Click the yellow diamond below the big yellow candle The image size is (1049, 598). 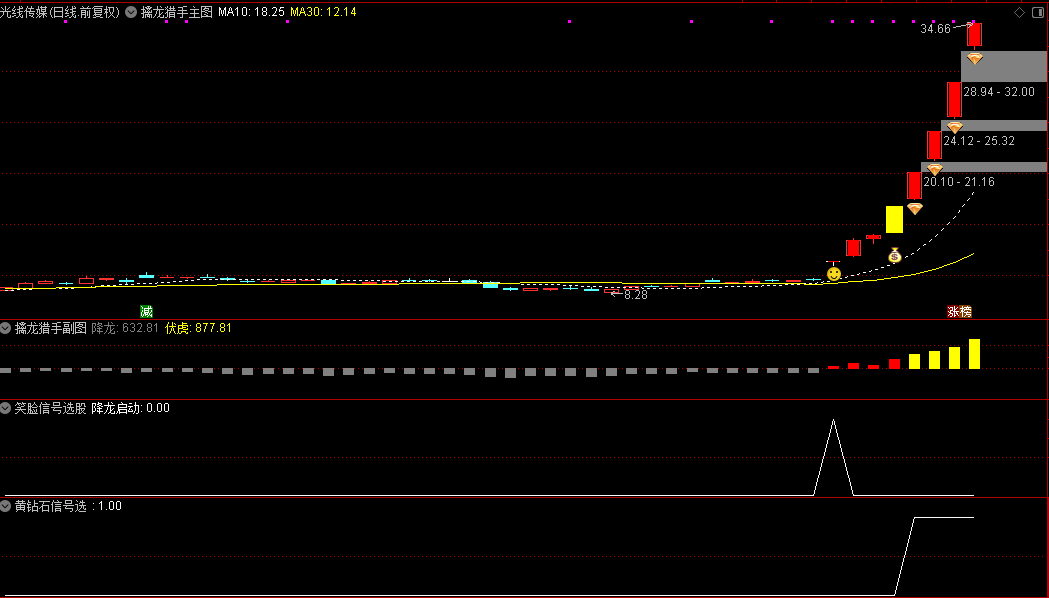point(915,209)
